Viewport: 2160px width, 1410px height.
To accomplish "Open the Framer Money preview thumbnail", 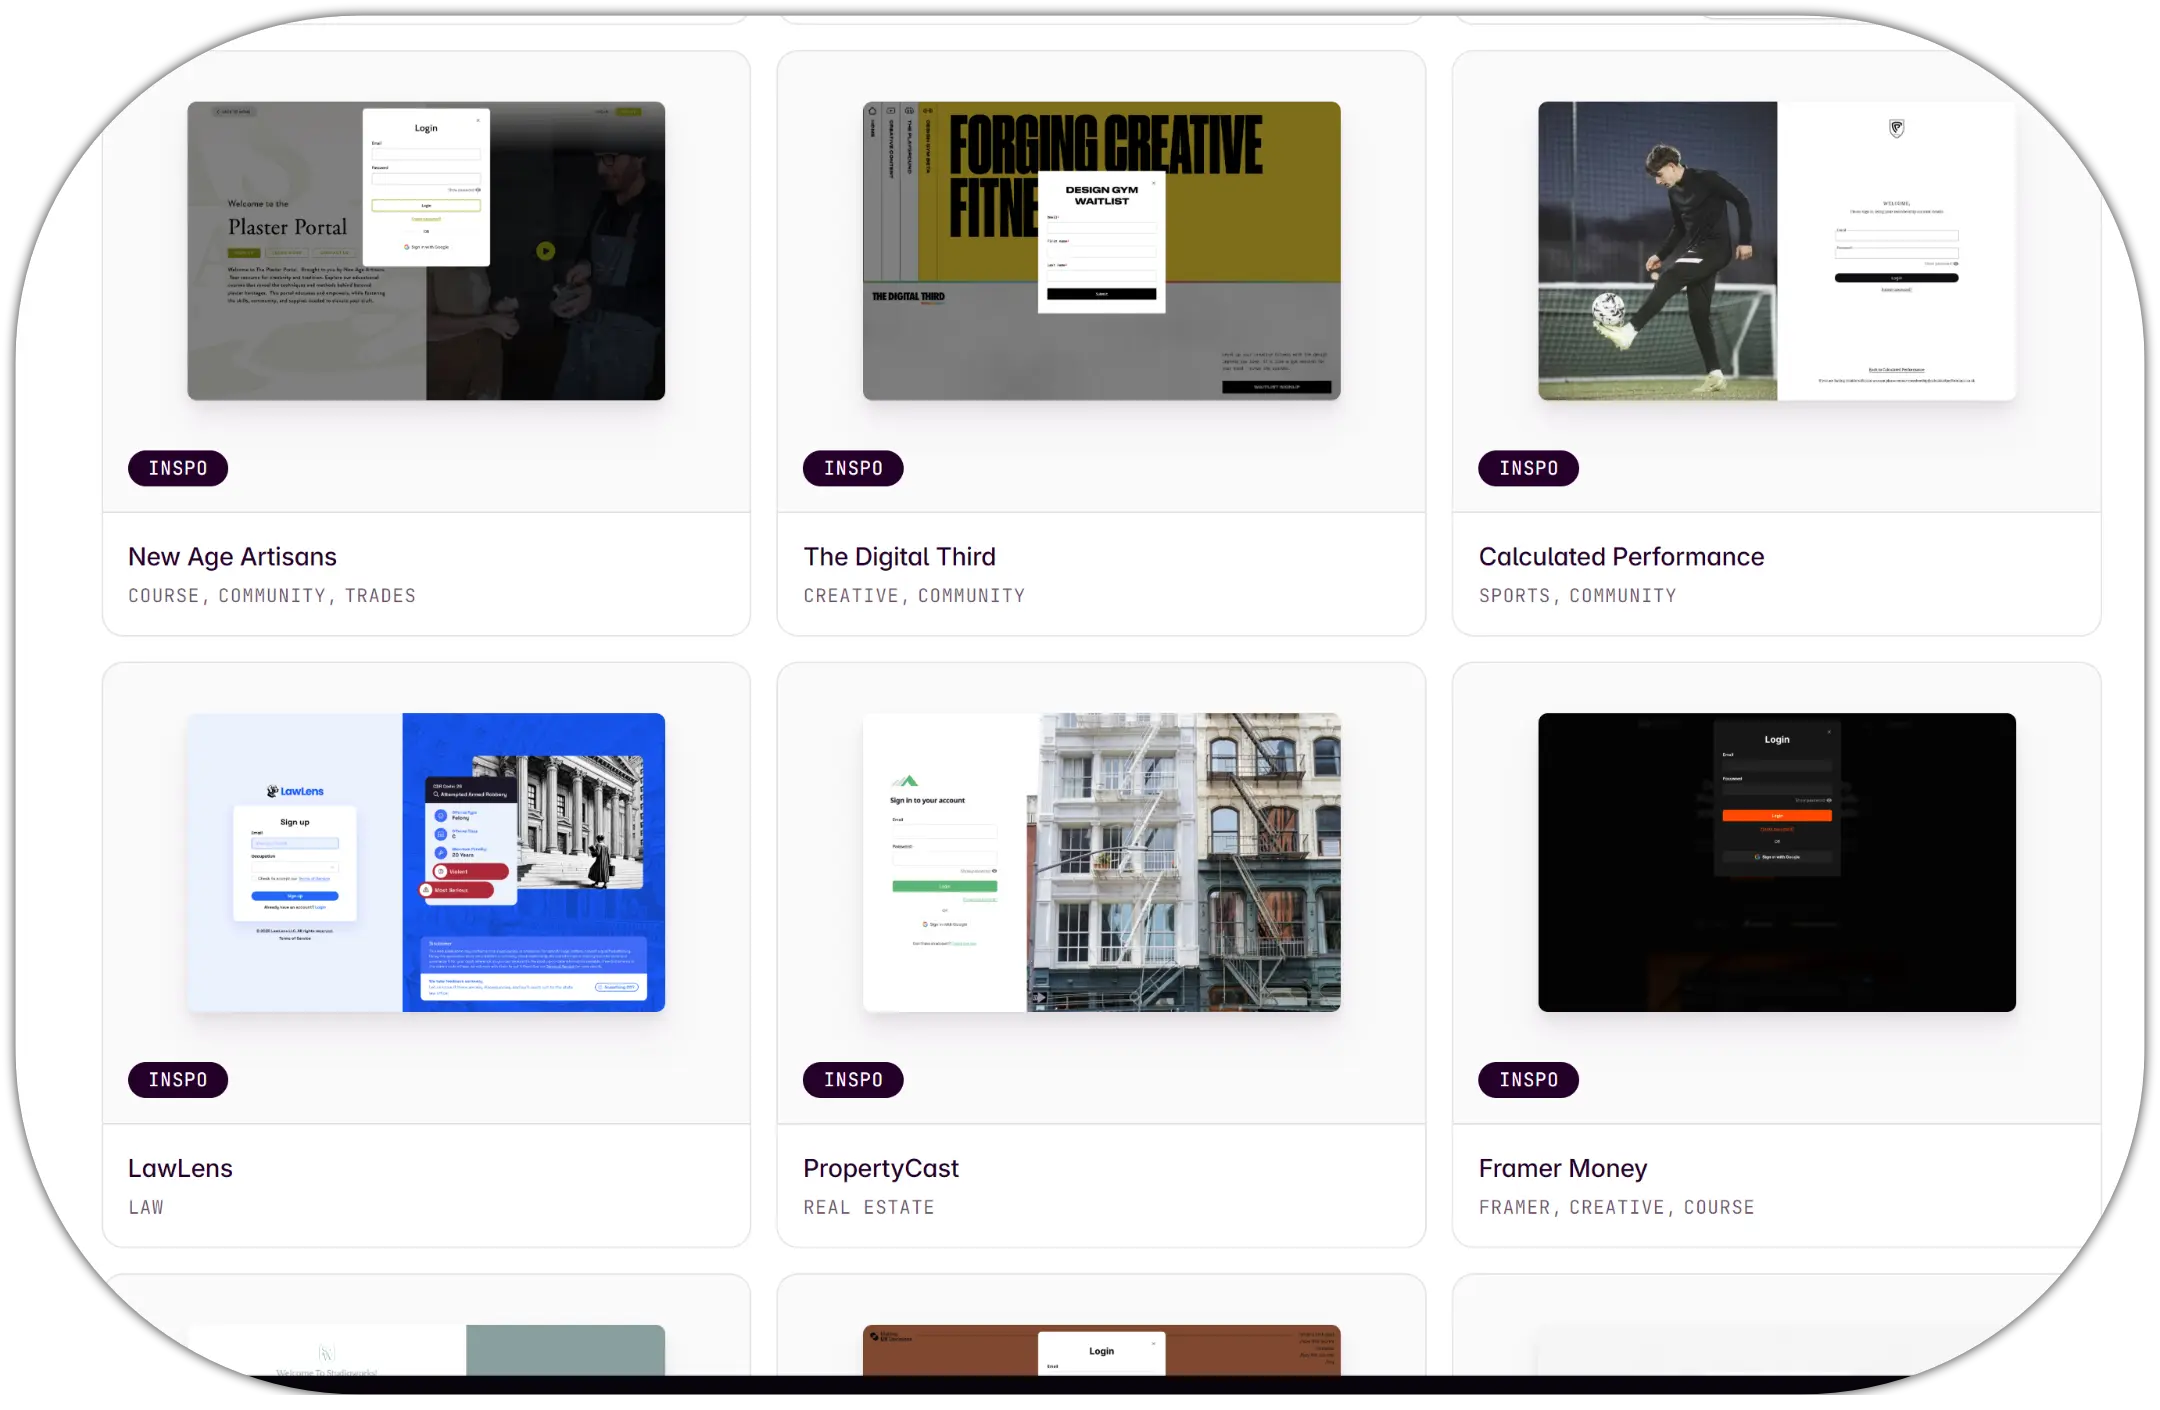I will tap(1777, 862).
